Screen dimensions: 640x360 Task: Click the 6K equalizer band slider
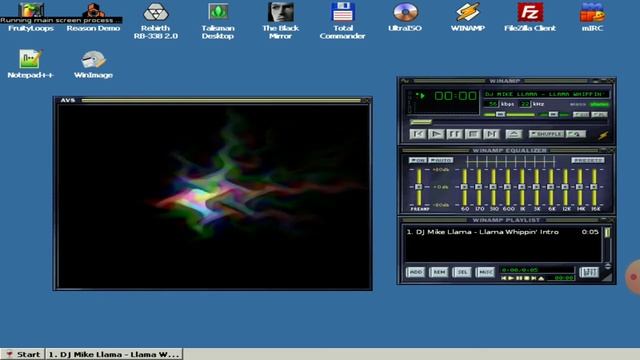pyautogui.click(x=551, y=187)
